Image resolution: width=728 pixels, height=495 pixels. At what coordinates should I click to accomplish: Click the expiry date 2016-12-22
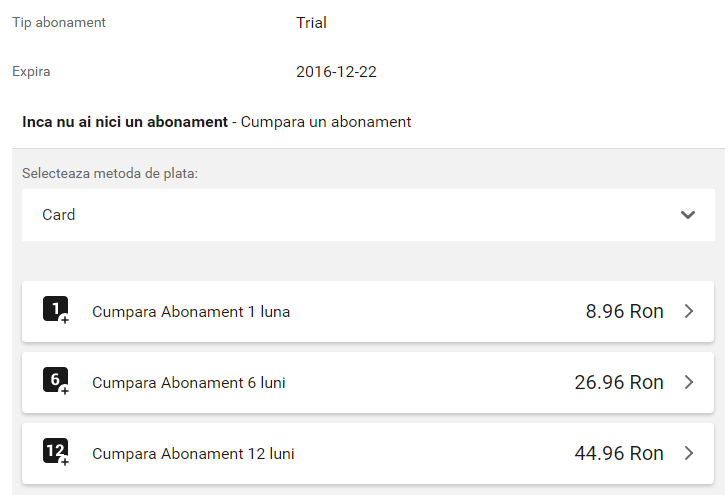click(x=336, y=72)
